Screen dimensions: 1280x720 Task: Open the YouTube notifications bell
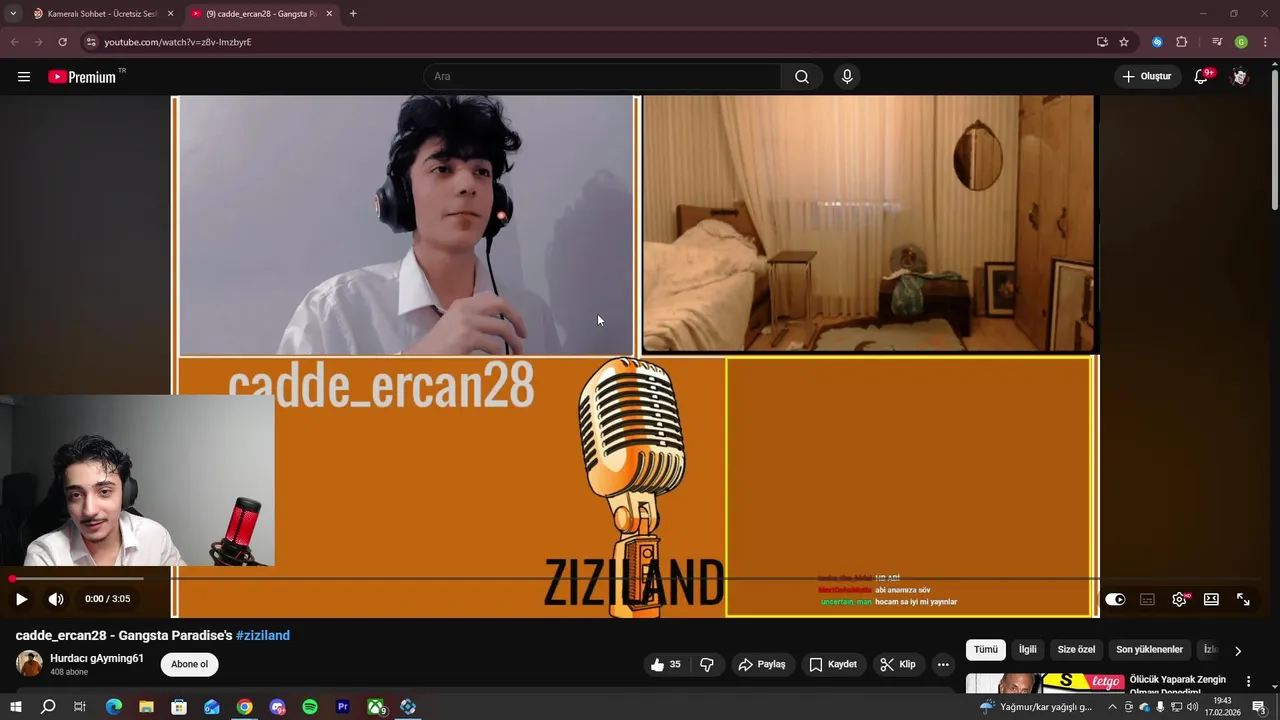1202,77
